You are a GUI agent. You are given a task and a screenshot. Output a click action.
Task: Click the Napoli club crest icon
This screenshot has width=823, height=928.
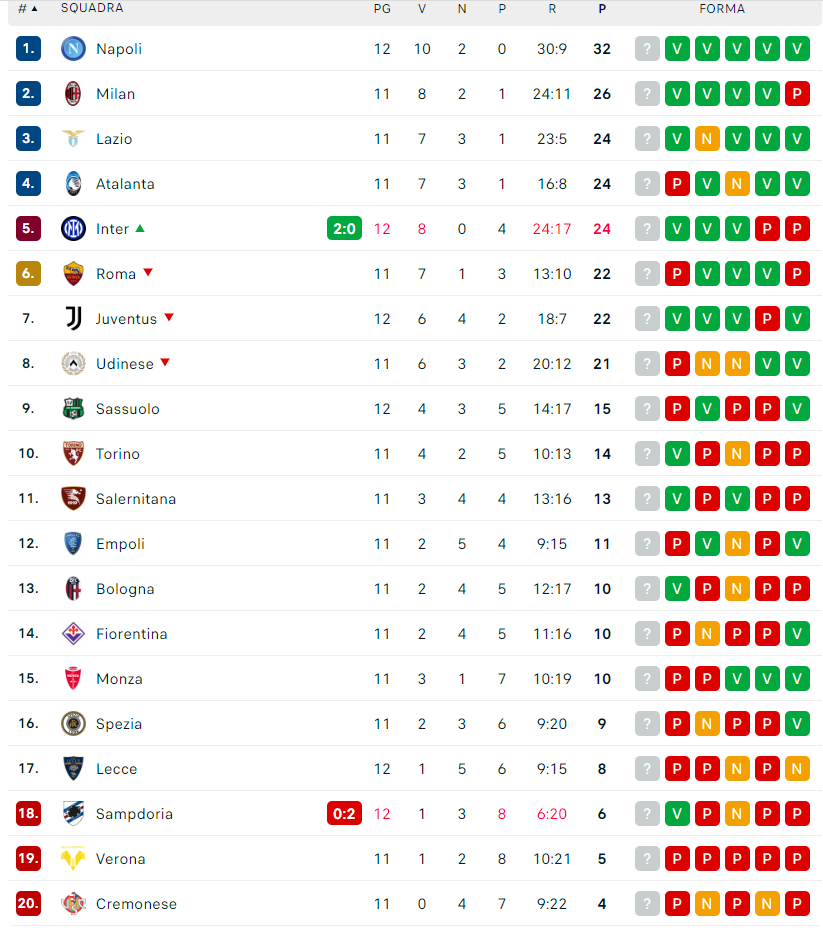(x=73, y=49)
